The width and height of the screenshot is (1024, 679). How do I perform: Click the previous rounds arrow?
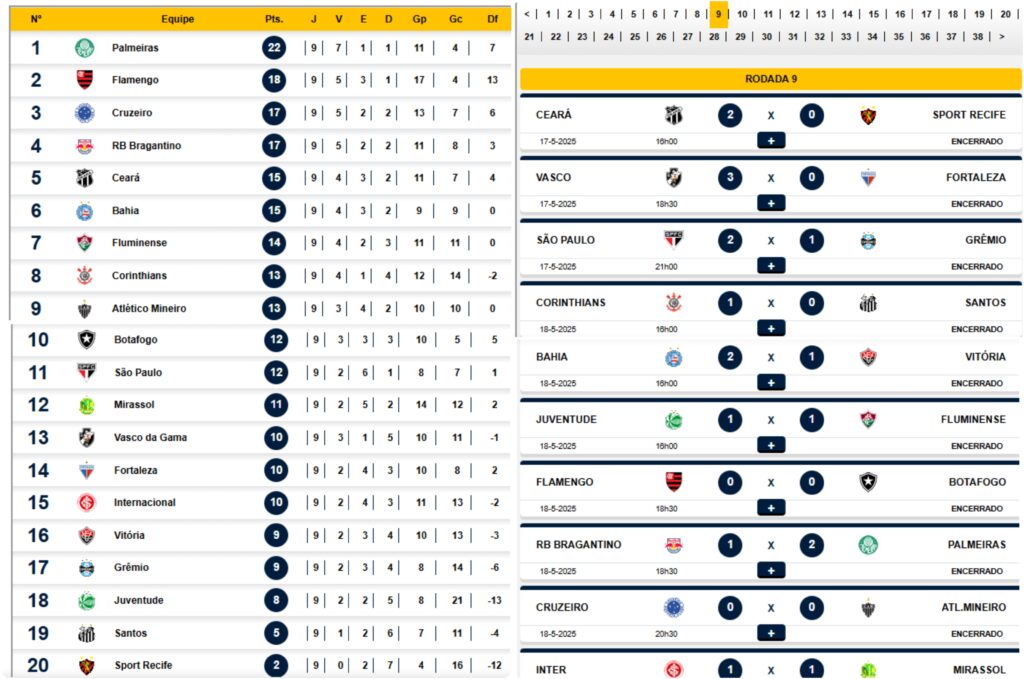[527, 14]
